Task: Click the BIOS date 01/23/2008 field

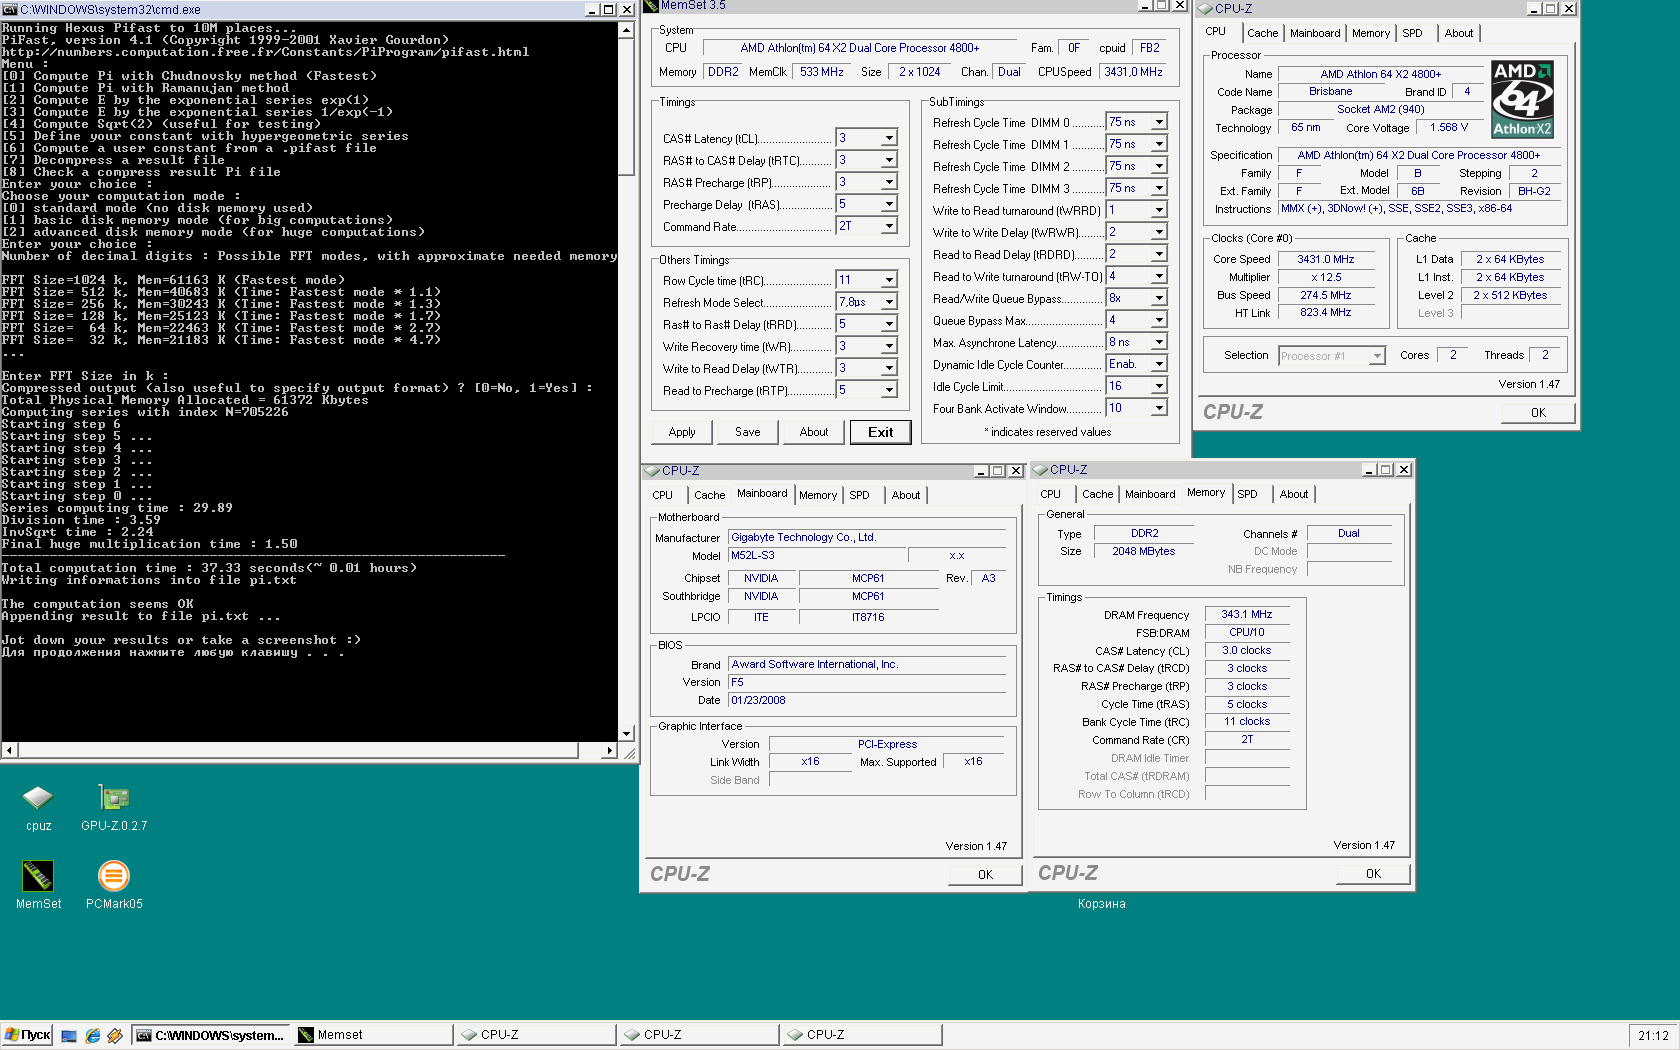Action: 867,700
